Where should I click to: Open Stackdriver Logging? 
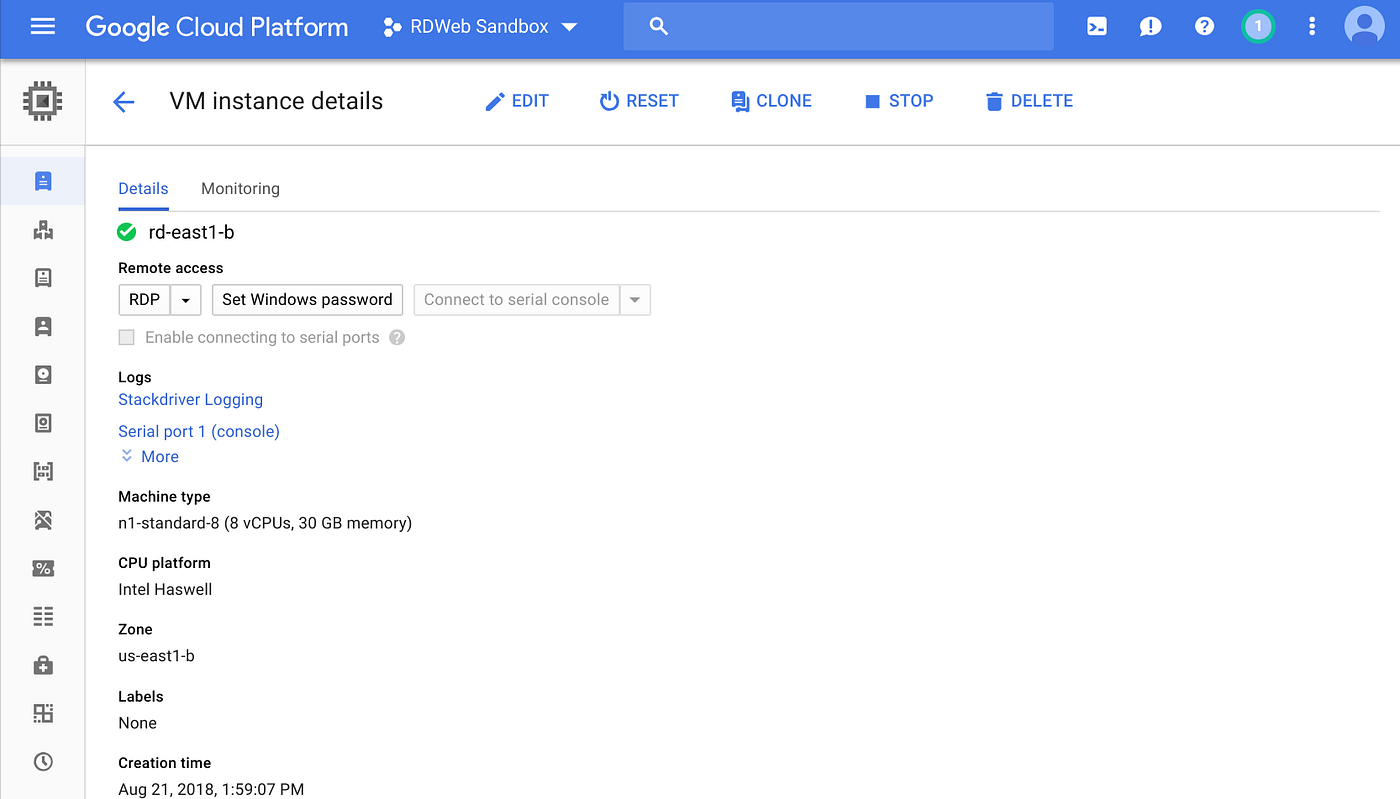tap(190, 399)
